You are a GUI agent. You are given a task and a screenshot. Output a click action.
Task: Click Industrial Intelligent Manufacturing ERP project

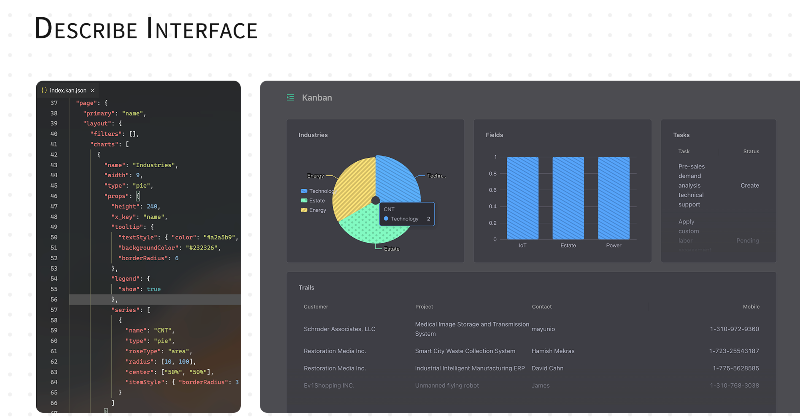tap(469, 368)
